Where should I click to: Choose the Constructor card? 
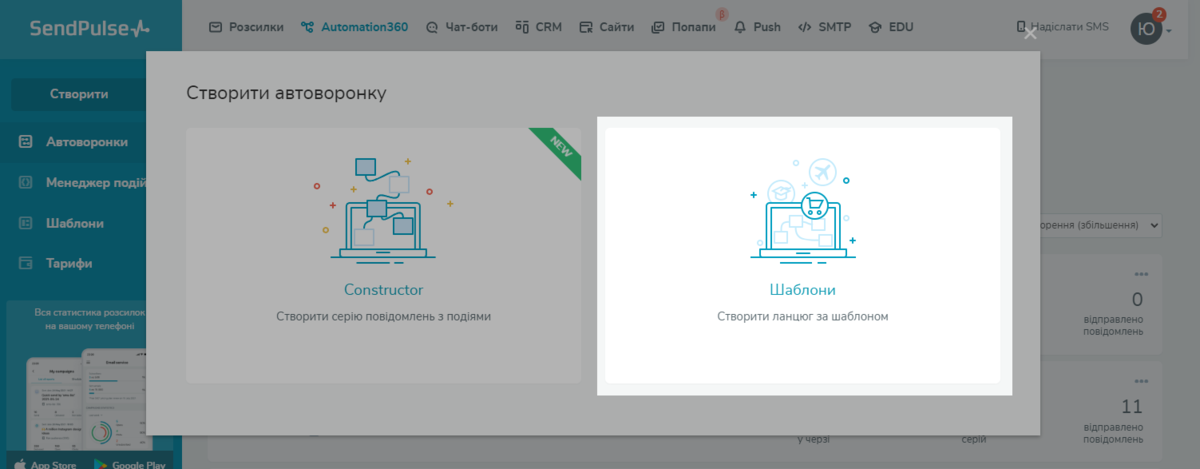point(383,255)
